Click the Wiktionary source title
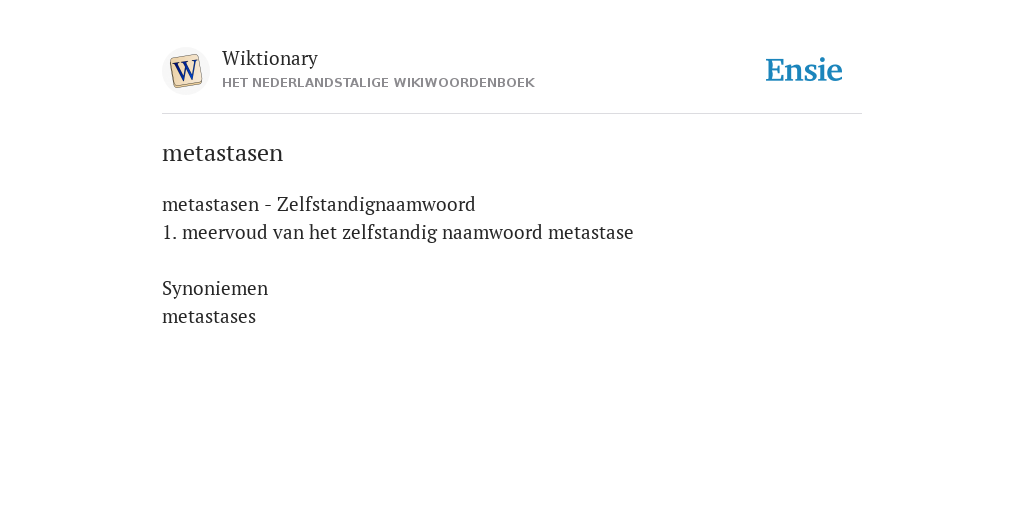 tap(270, 58)
